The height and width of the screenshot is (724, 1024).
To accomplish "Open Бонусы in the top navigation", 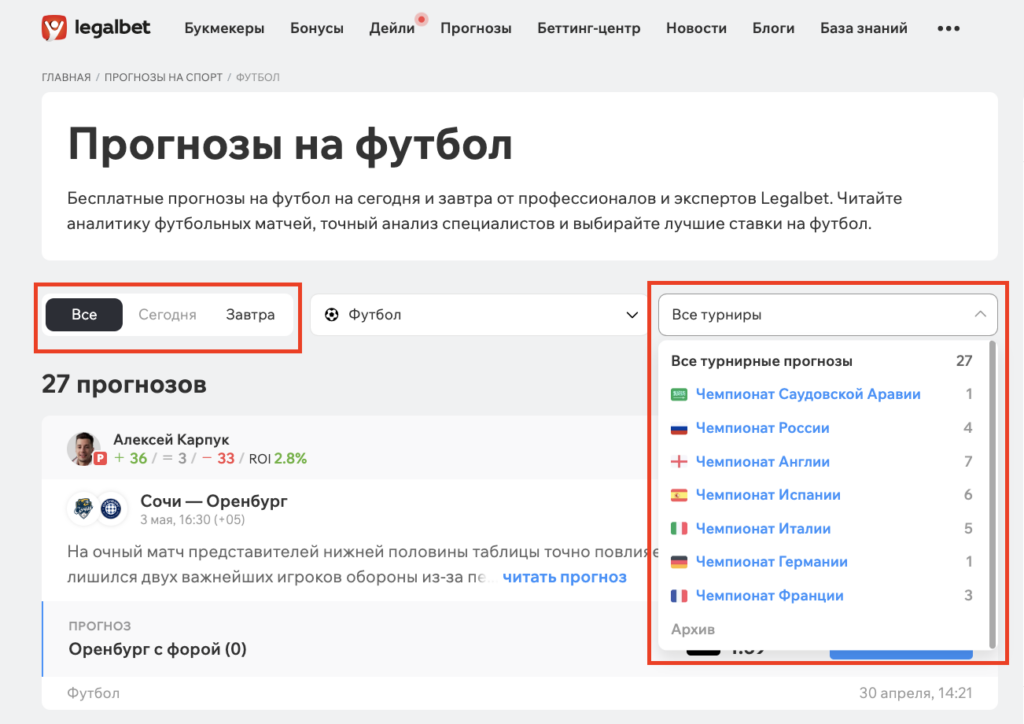I will 317,29.
